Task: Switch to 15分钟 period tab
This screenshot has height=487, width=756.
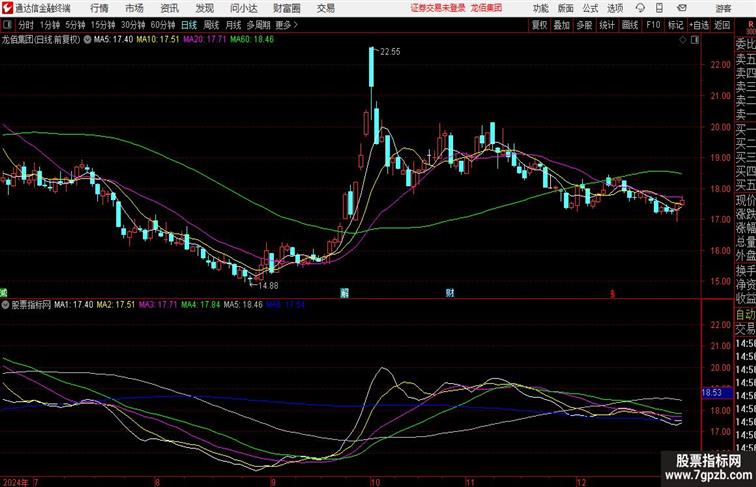Action: coord(103,25)
